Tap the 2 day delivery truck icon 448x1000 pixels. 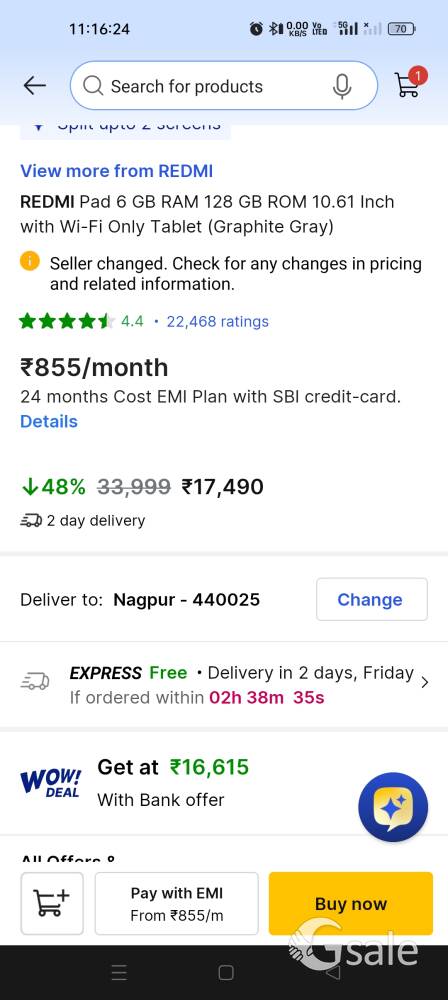31,520
